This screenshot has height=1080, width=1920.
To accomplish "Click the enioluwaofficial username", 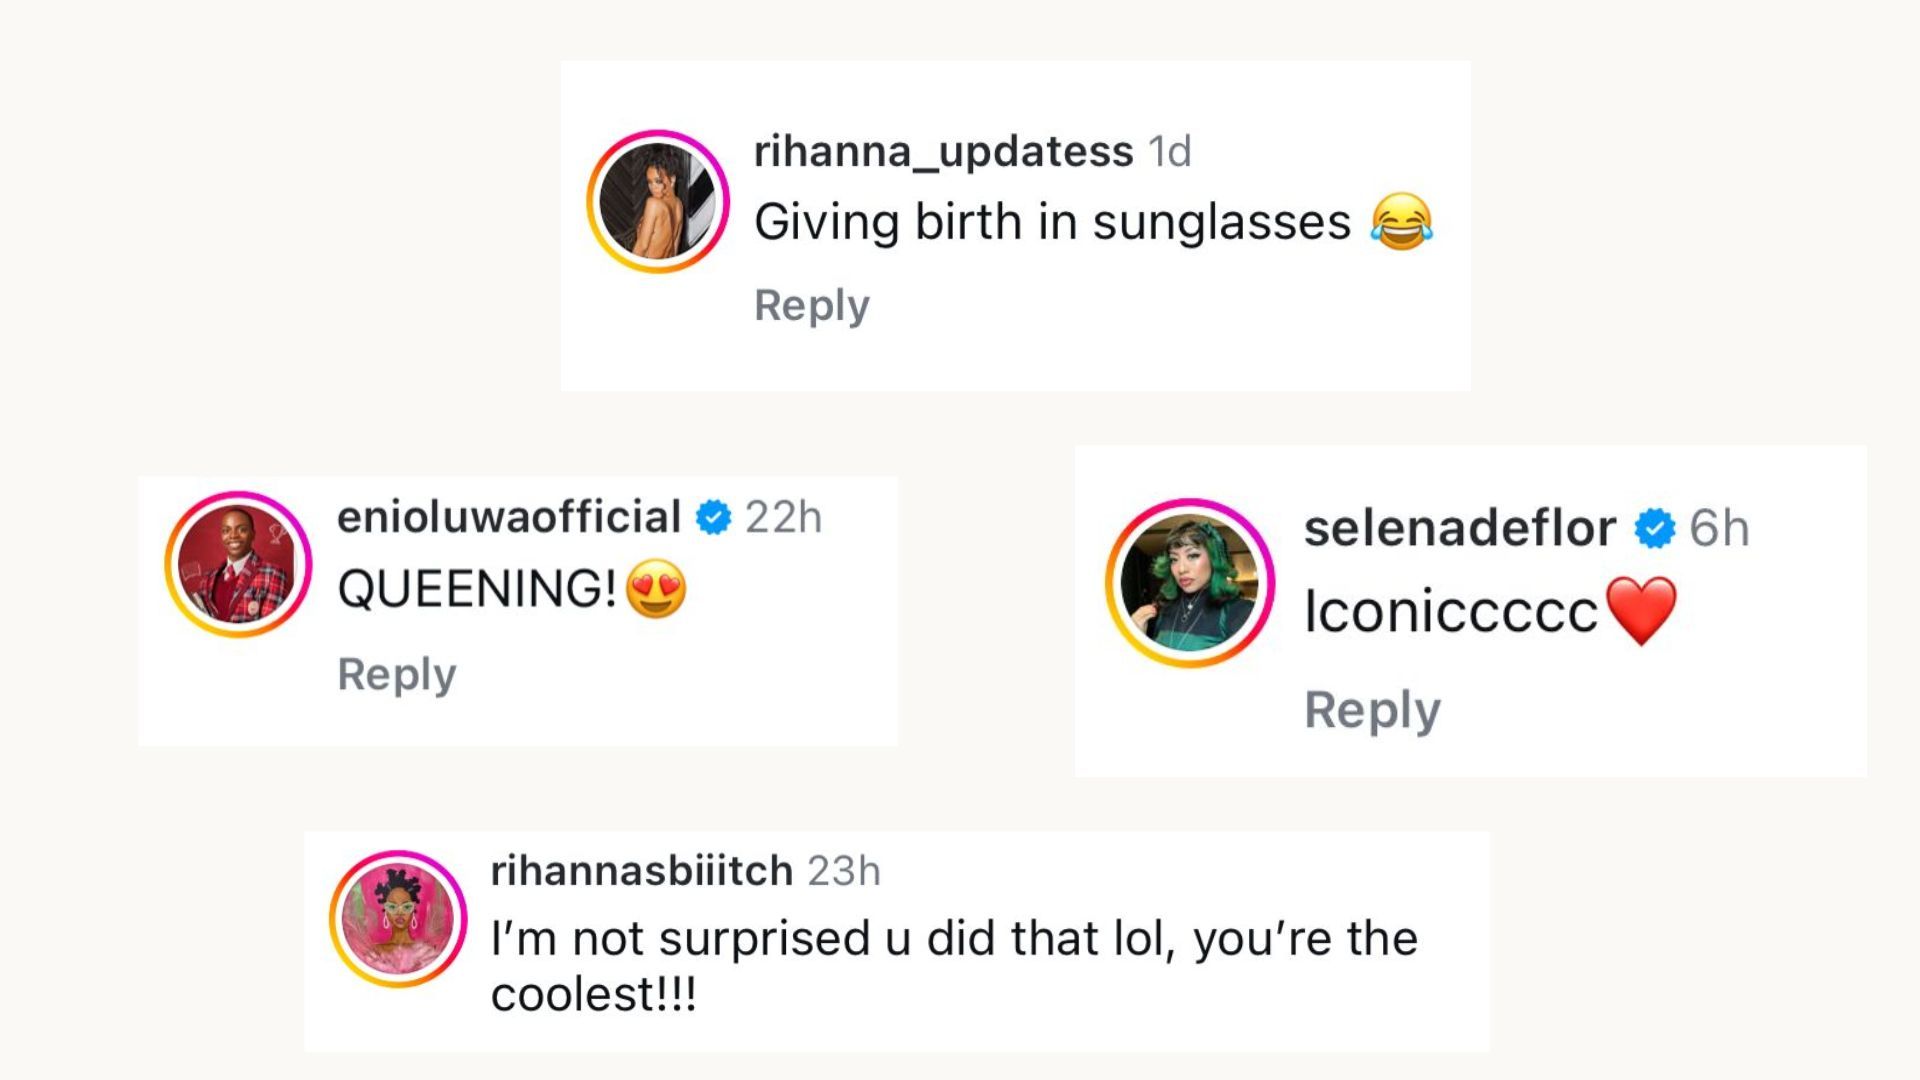I will pyautogui.click(x=509, y=517).
